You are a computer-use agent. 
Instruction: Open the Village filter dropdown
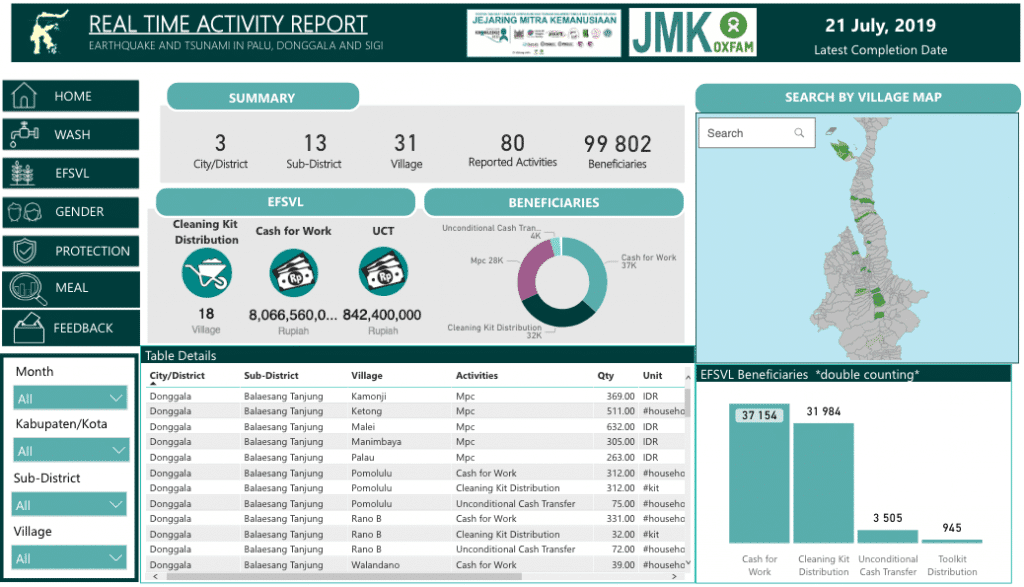point(69,558)
